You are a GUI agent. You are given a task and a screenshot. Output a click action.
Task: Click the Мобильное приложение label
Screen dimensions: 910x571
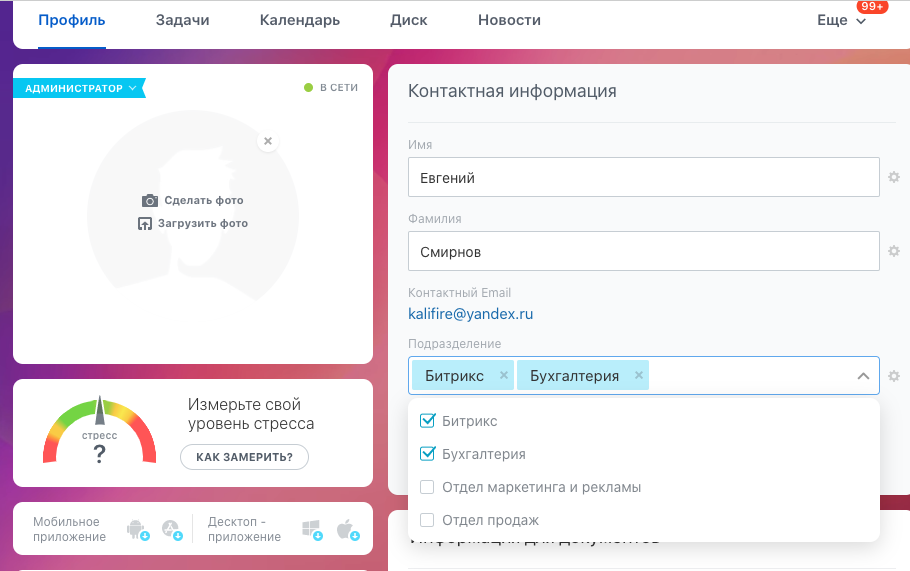coord(69,529)
